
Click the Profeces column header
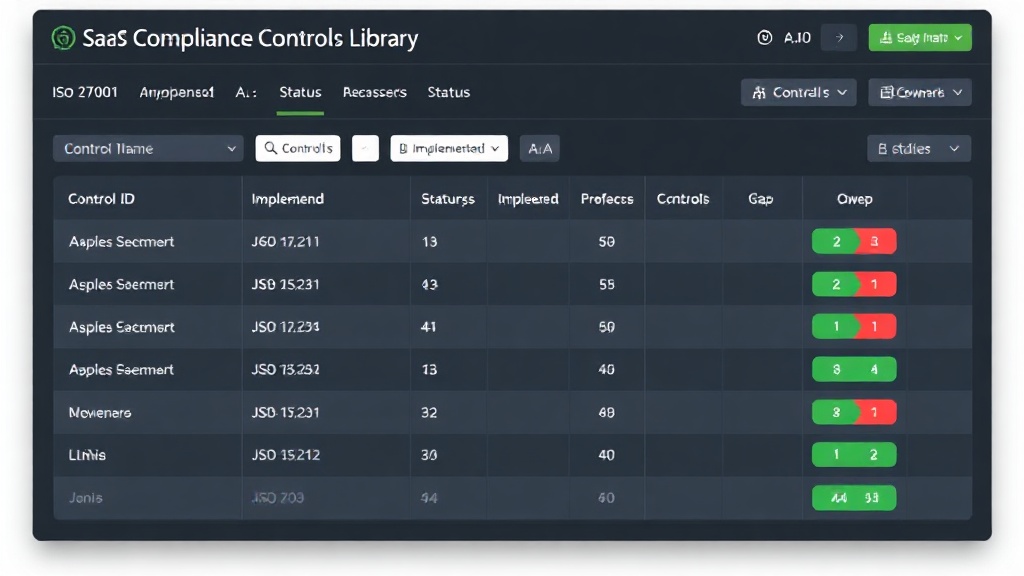pyautogui.click(x=607, y=199)
